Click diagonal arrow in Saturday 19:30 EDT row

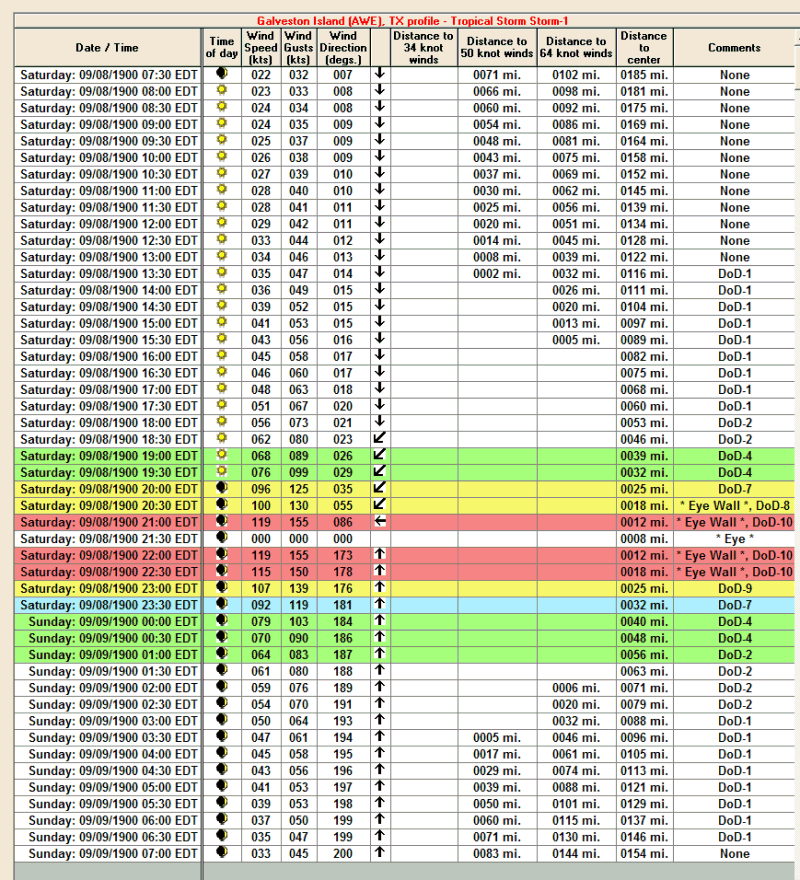(x=380, y=471)
